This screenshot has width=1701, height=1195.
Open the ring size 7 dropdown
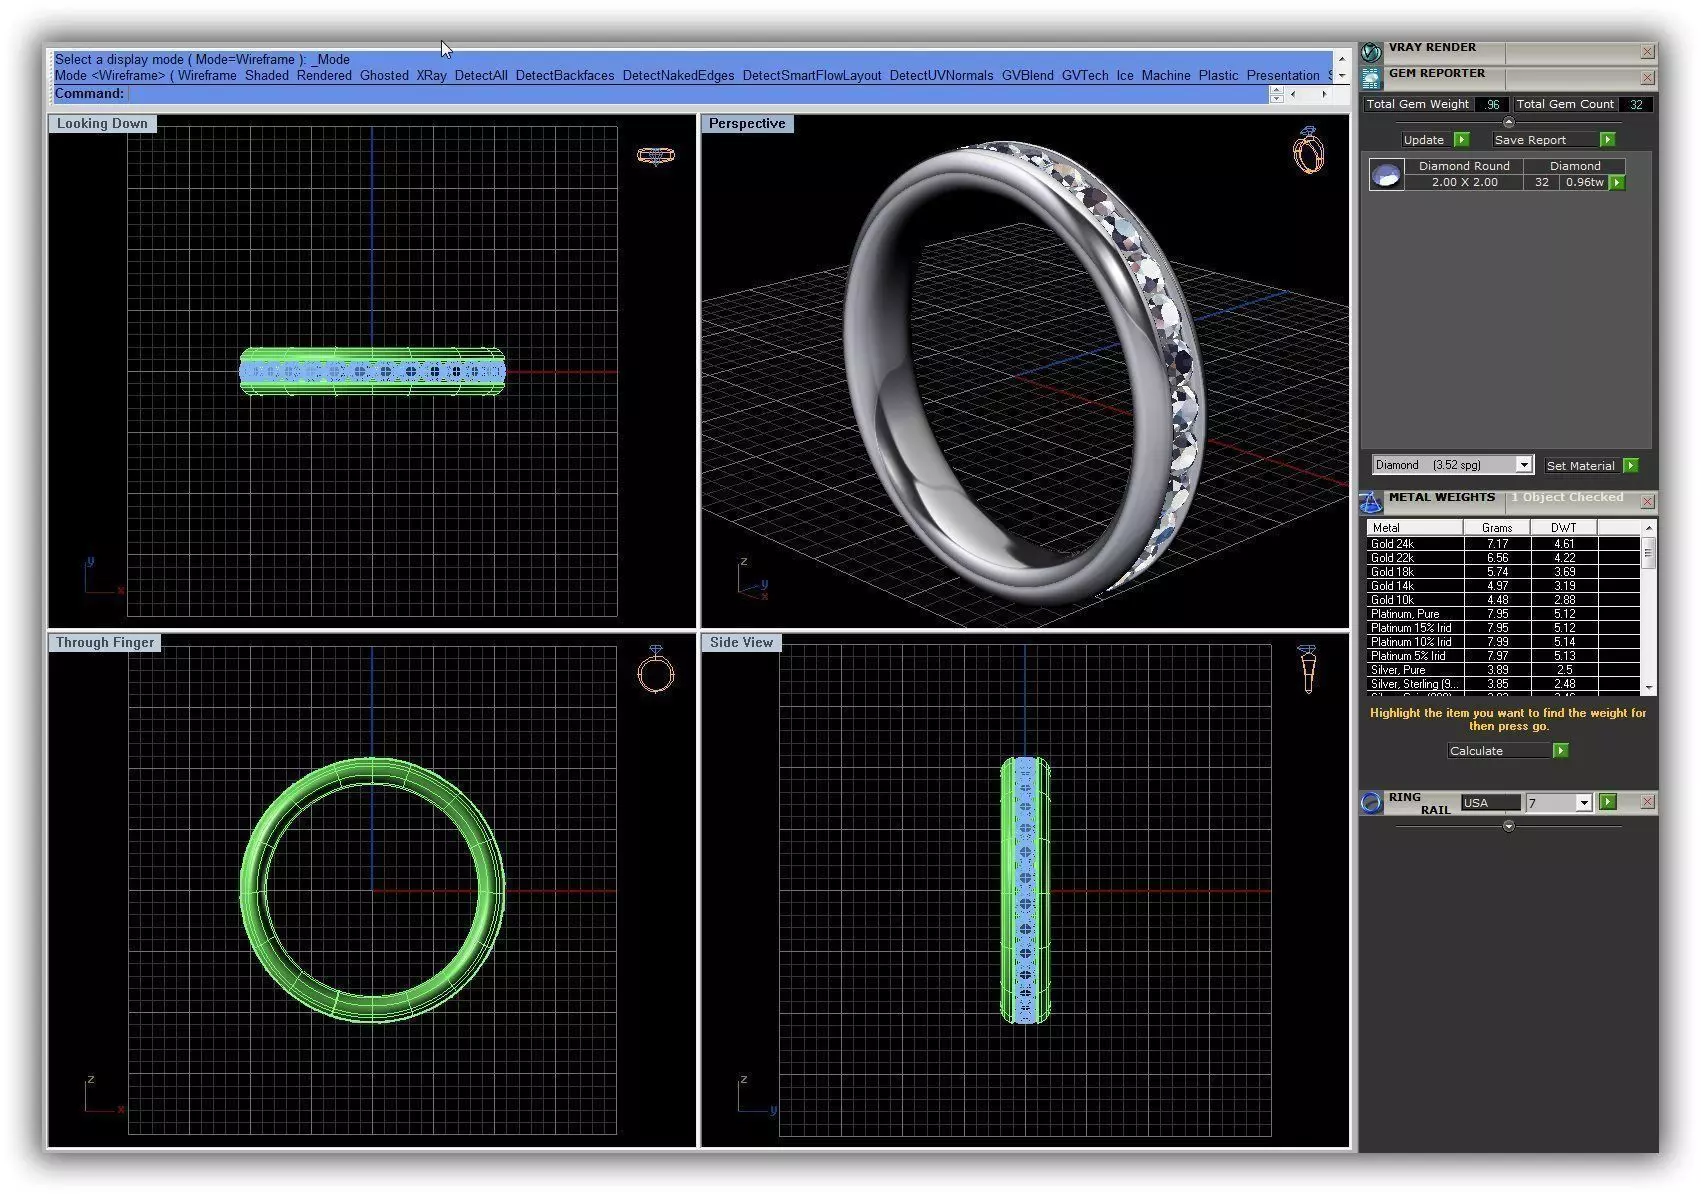pos(1583,803)
